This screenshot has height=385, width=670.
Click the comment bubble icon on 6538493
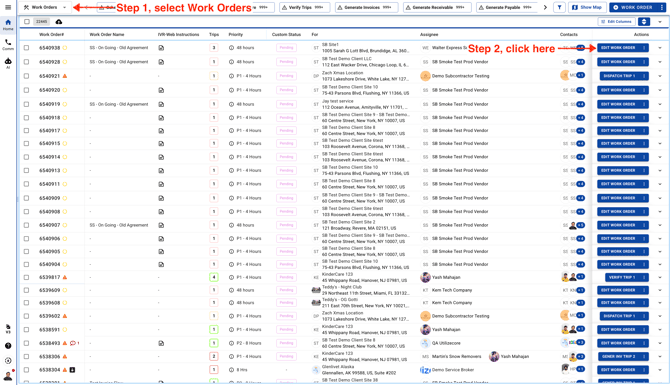73,343
